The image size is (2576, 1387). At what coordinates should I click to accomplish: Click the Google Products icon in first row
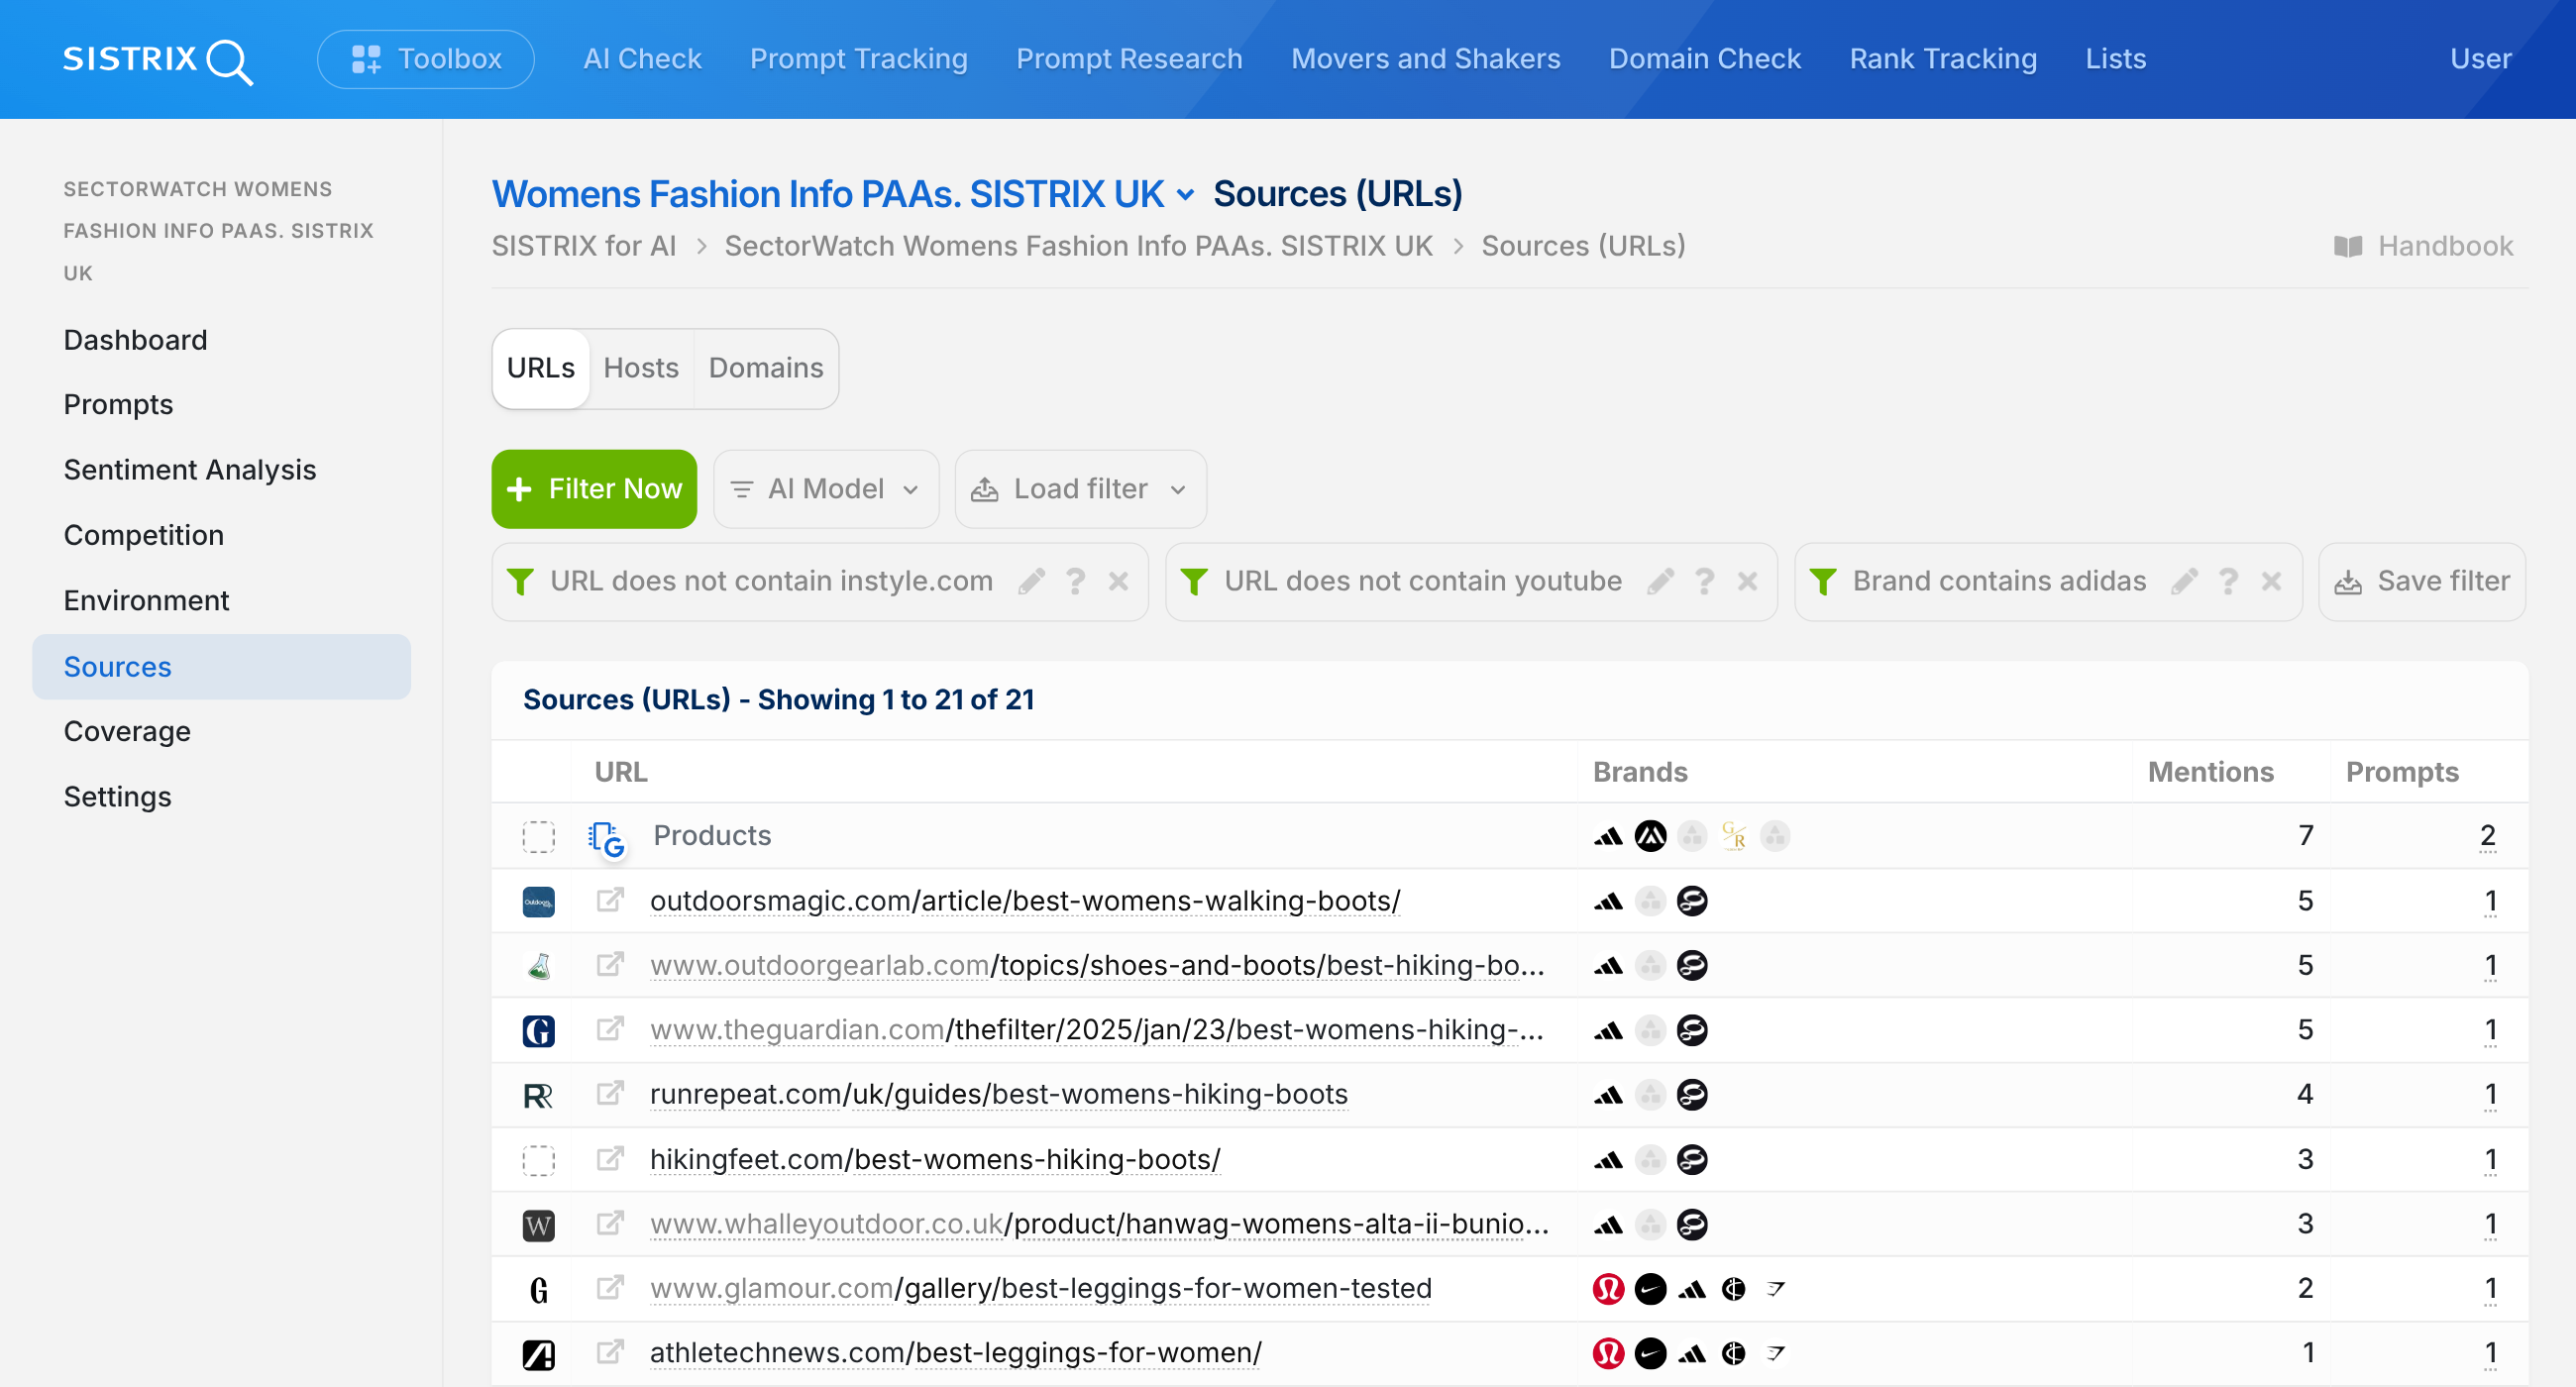(x=606, y=838)
